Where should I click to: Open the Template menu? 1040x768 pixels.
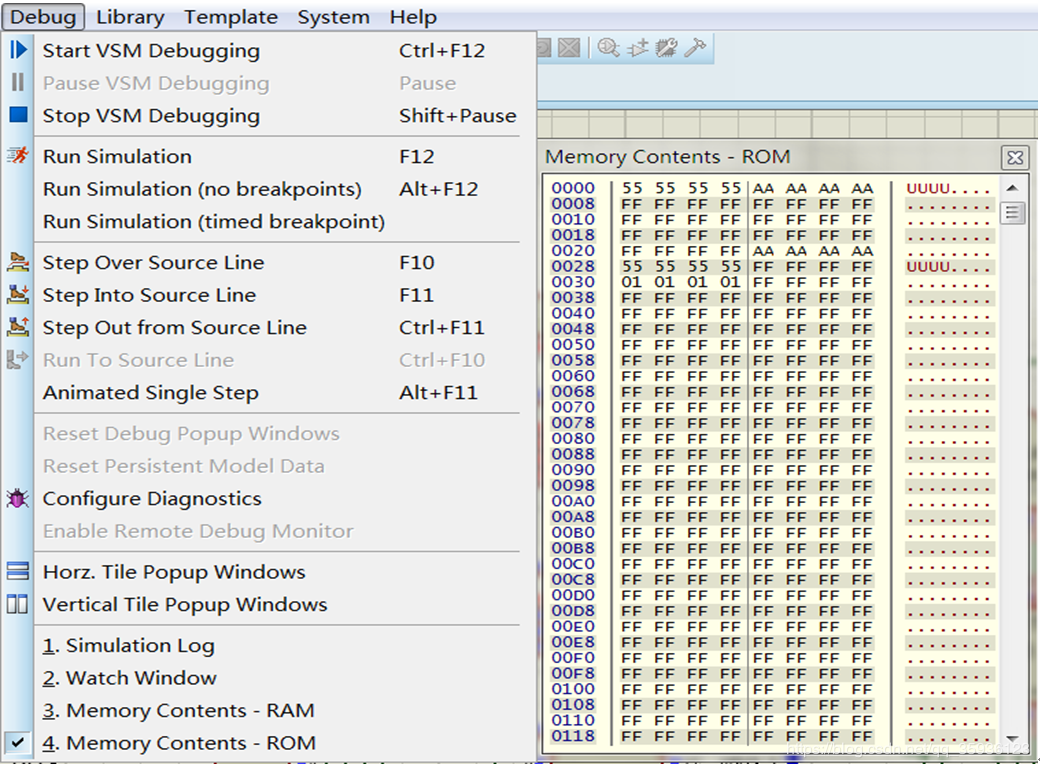(x=231, y=17)
